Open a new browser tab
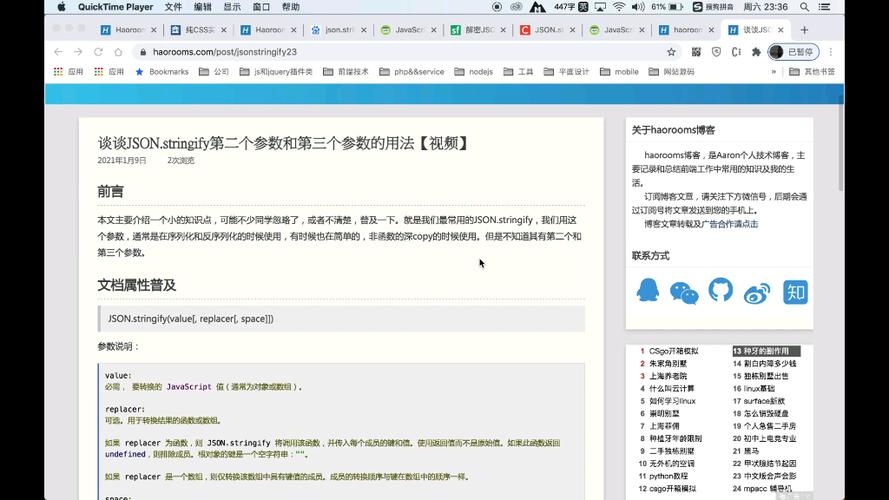This screenshot has height=500, width=889. pos(804,30)
